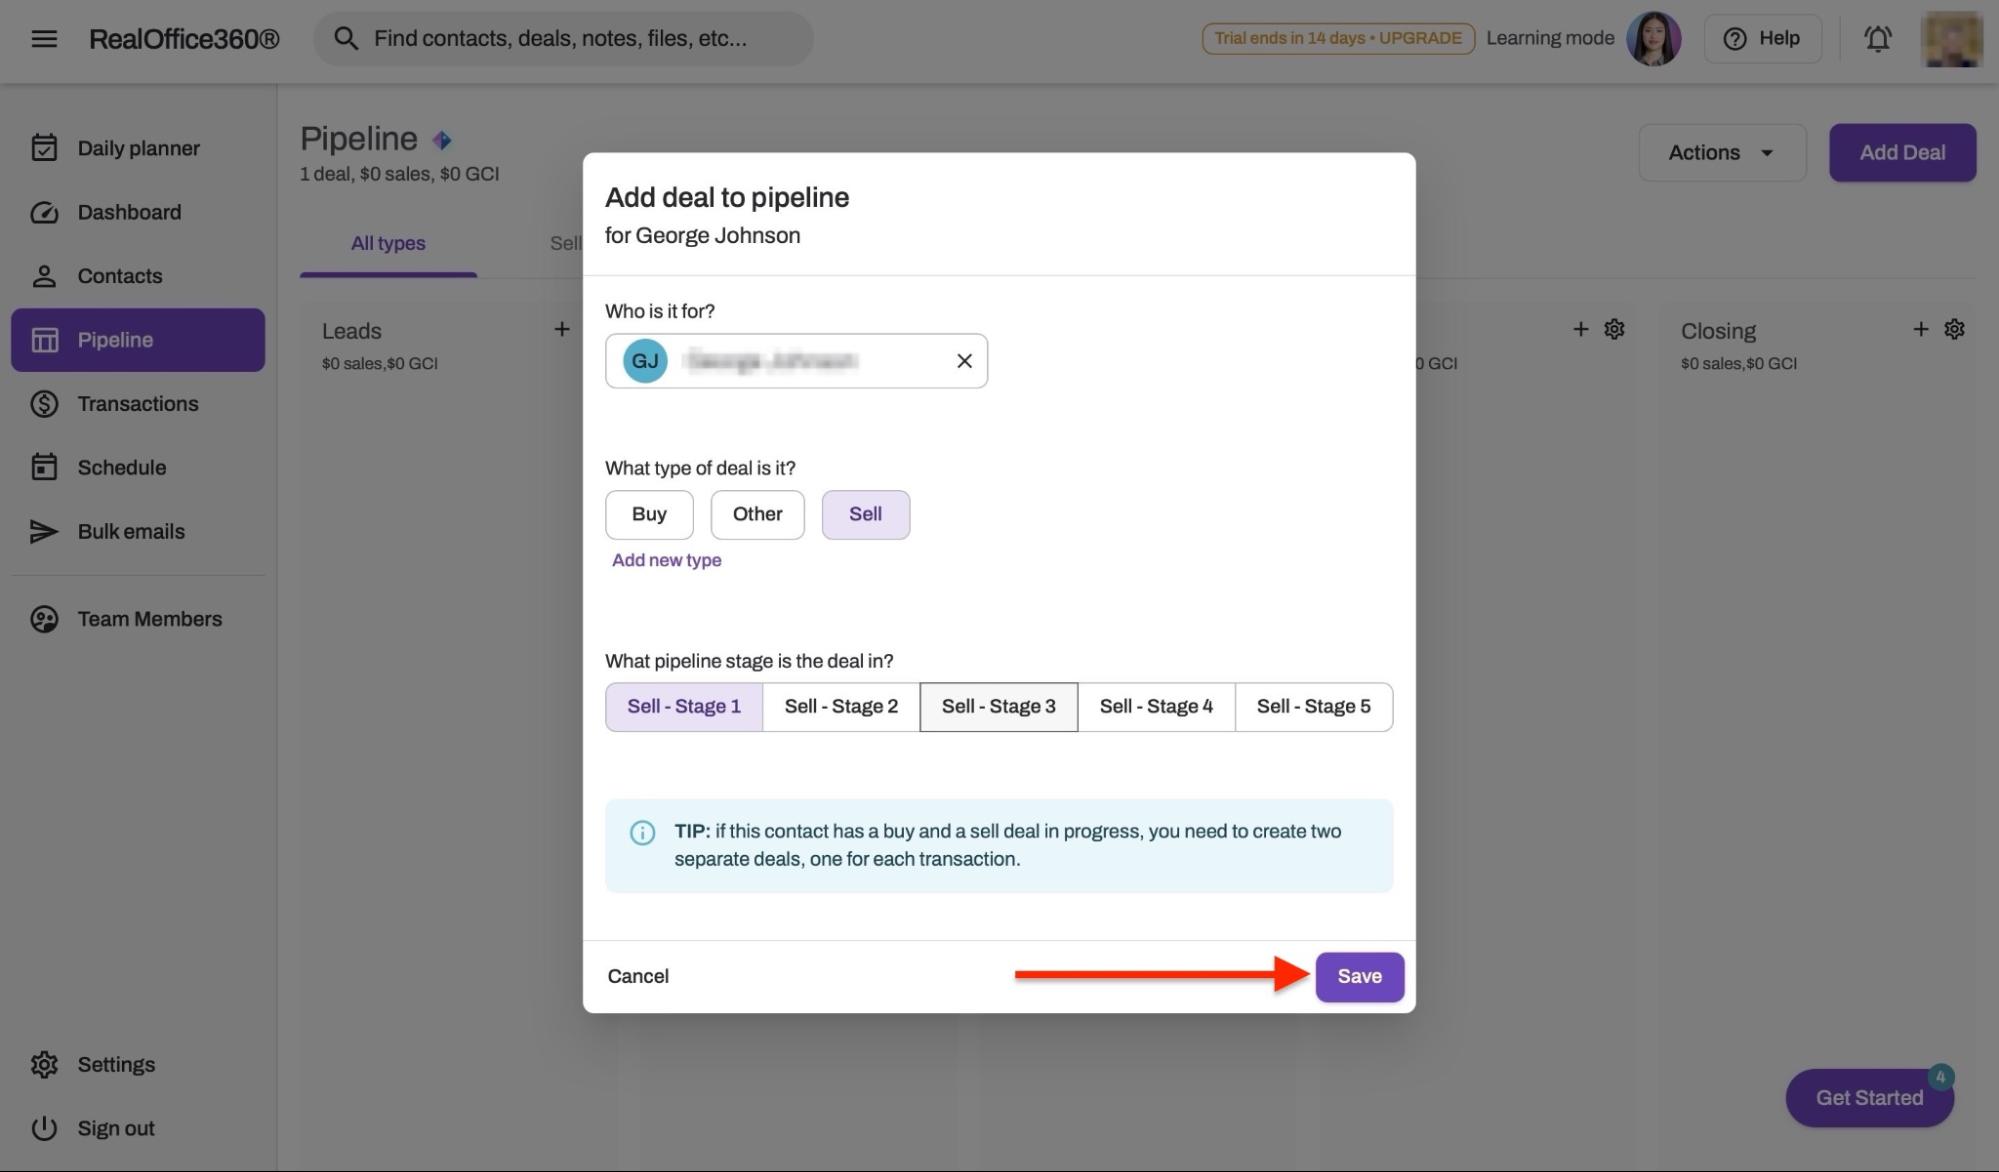Click the plus icon on Closing column
1999x1172 pixels.
tap(1920, 328)
